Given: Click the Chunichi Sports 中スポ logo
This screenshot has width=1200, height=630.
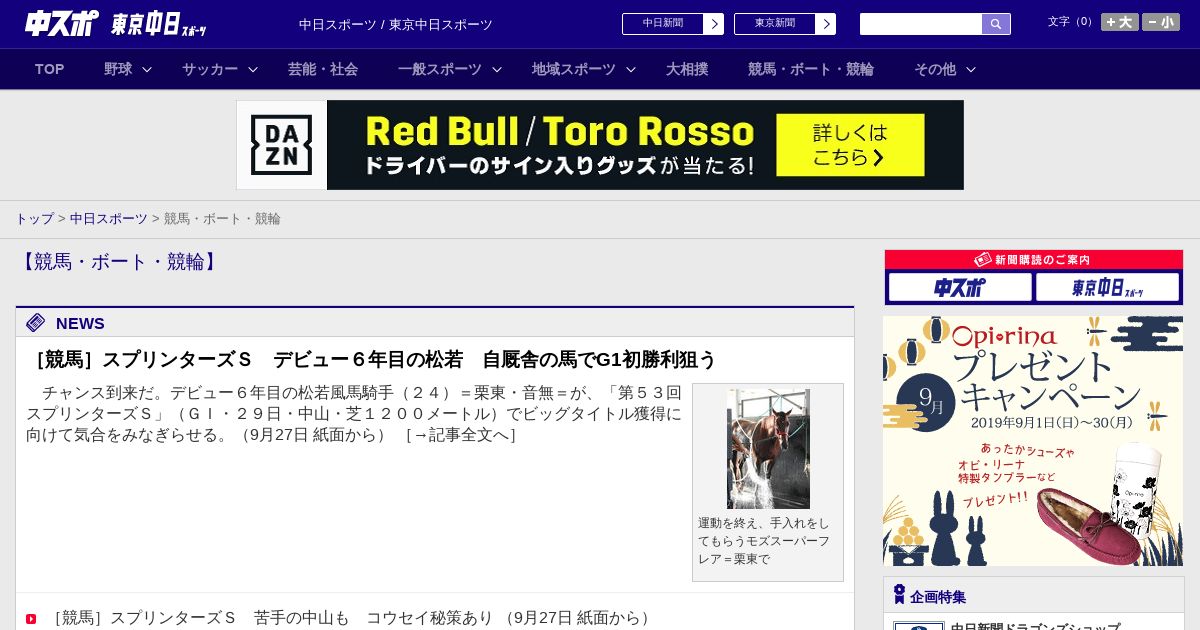Looking at the screenshot, I should [62, 23].
